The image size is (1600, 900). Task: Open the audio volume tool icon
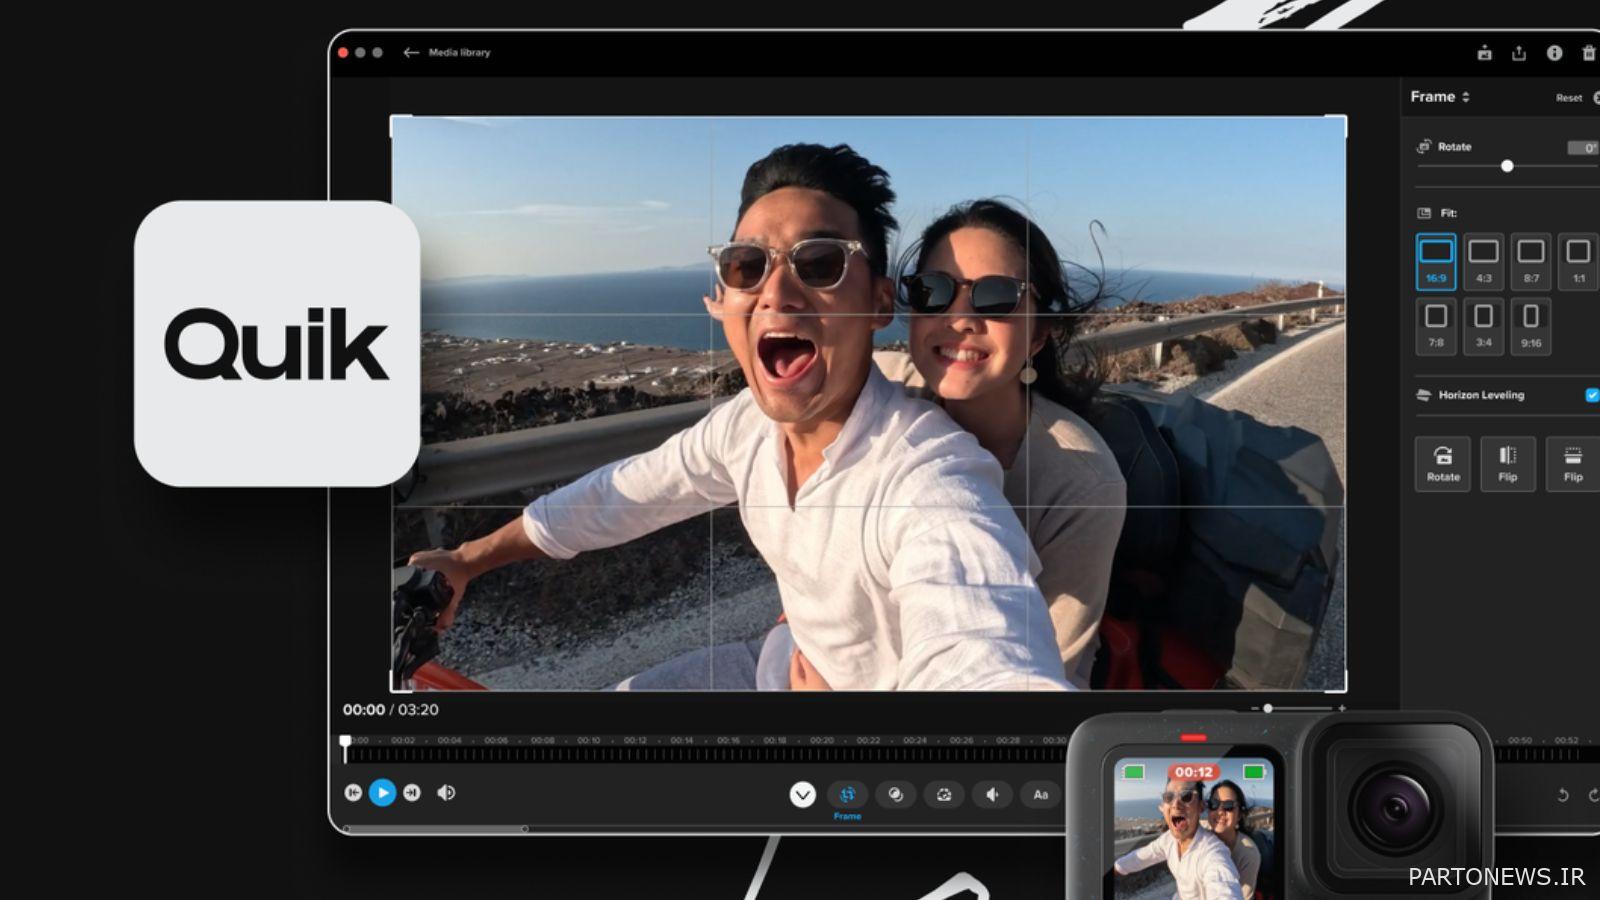coord(992,795)
